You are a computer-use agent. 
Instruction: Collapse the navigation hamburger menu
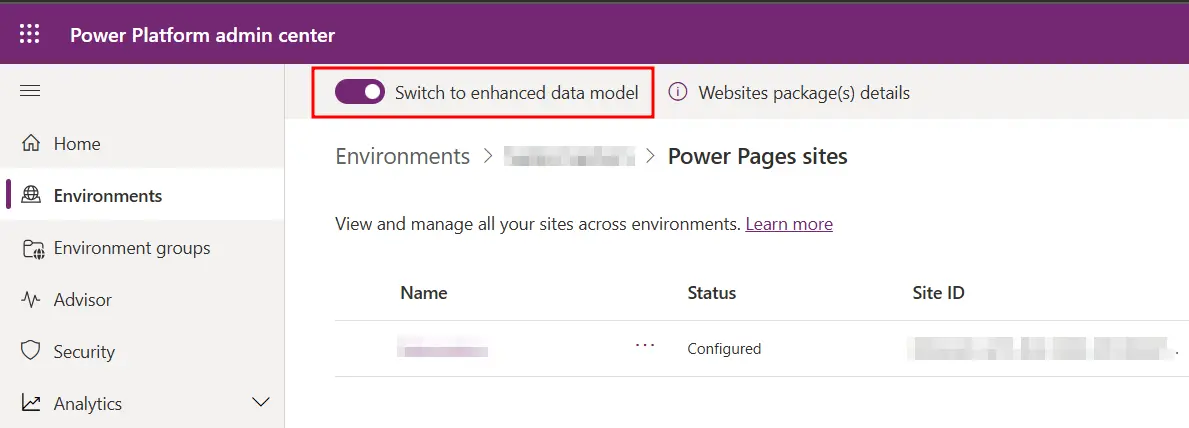coord(30,91)
